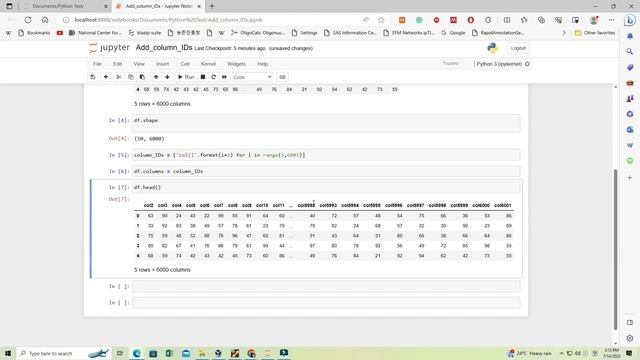Open the Edit menu

[118, 64]
